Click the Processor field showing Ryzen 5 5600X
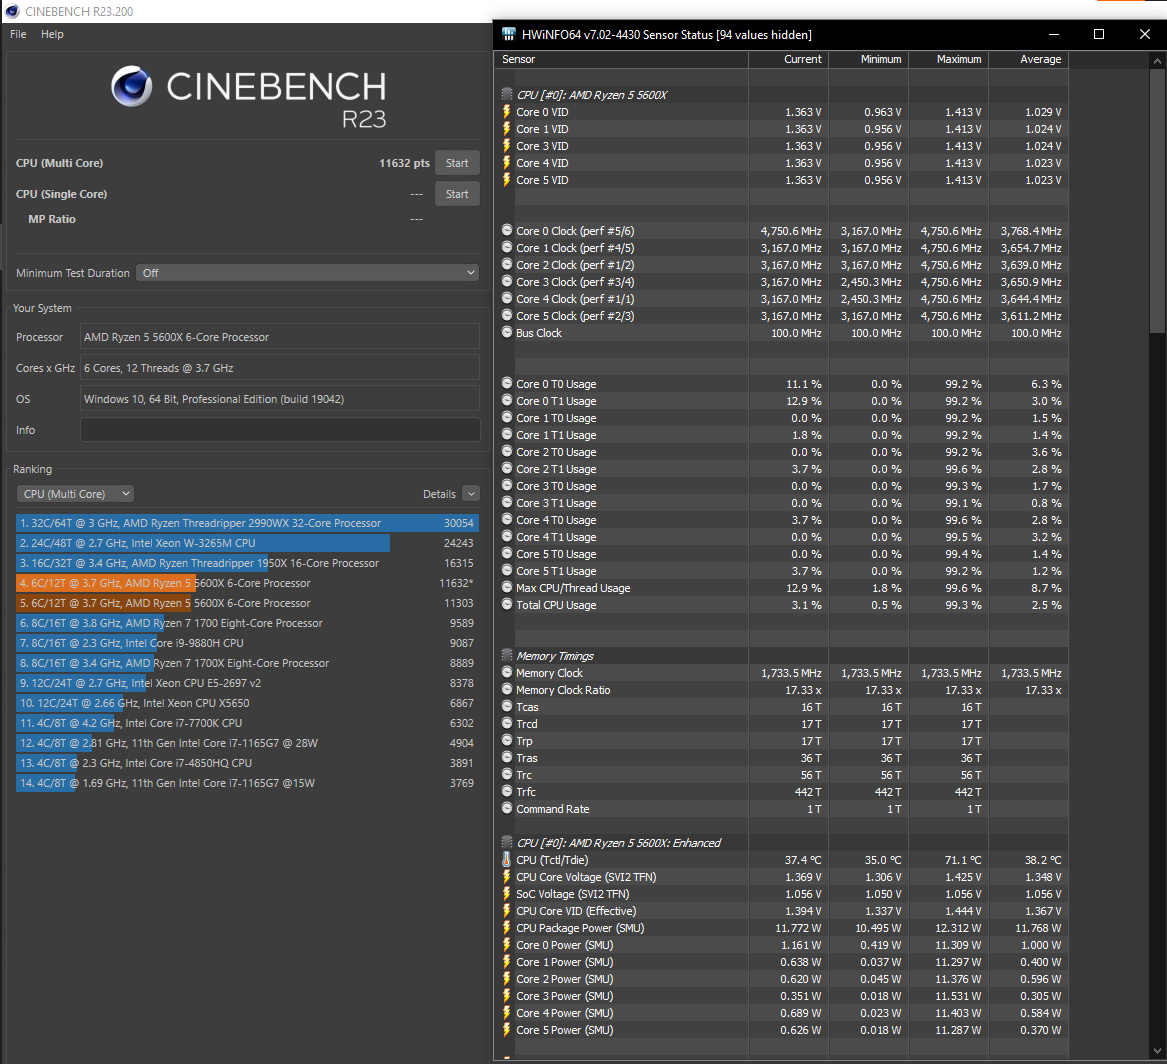 (280, 337)
